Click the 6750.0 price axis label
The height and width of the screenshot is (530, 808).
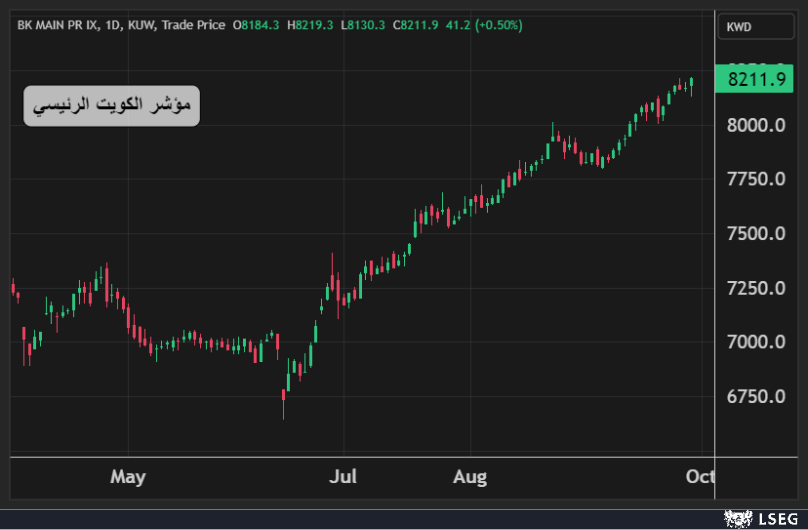tap(755, 396)
